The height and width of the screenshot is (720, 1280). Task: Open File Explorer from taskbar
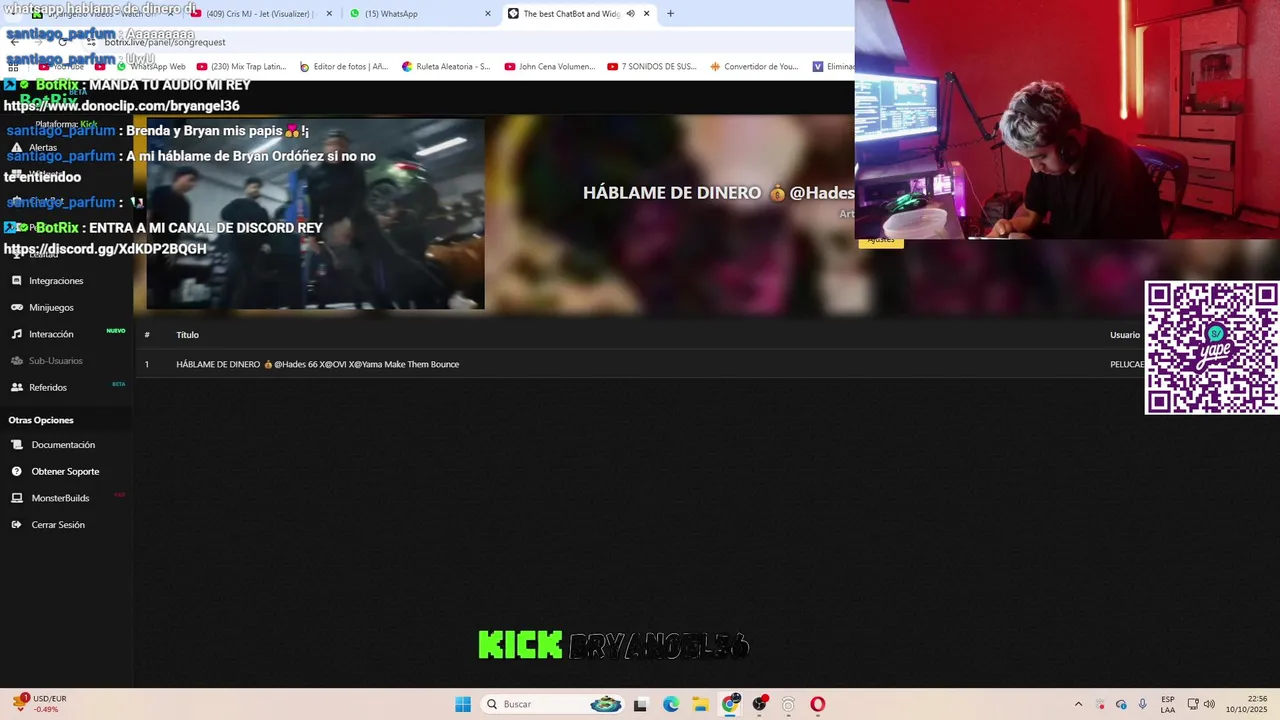(700, 704)
